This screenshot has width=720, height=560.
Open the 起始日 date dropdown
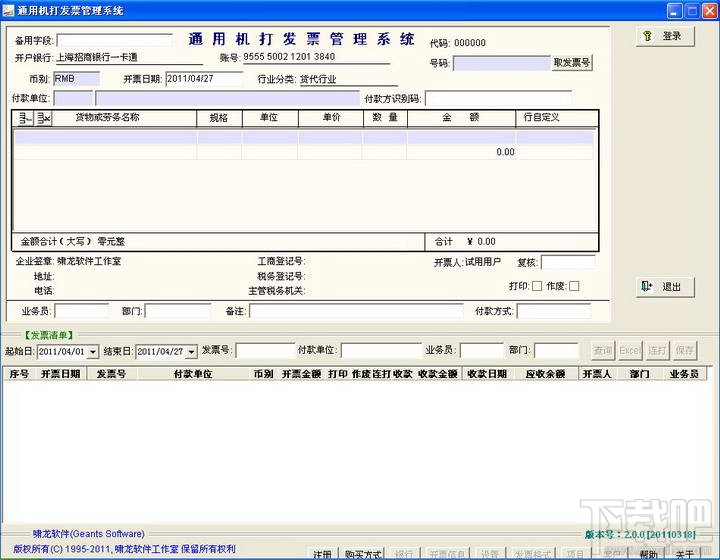pos(93,352)
